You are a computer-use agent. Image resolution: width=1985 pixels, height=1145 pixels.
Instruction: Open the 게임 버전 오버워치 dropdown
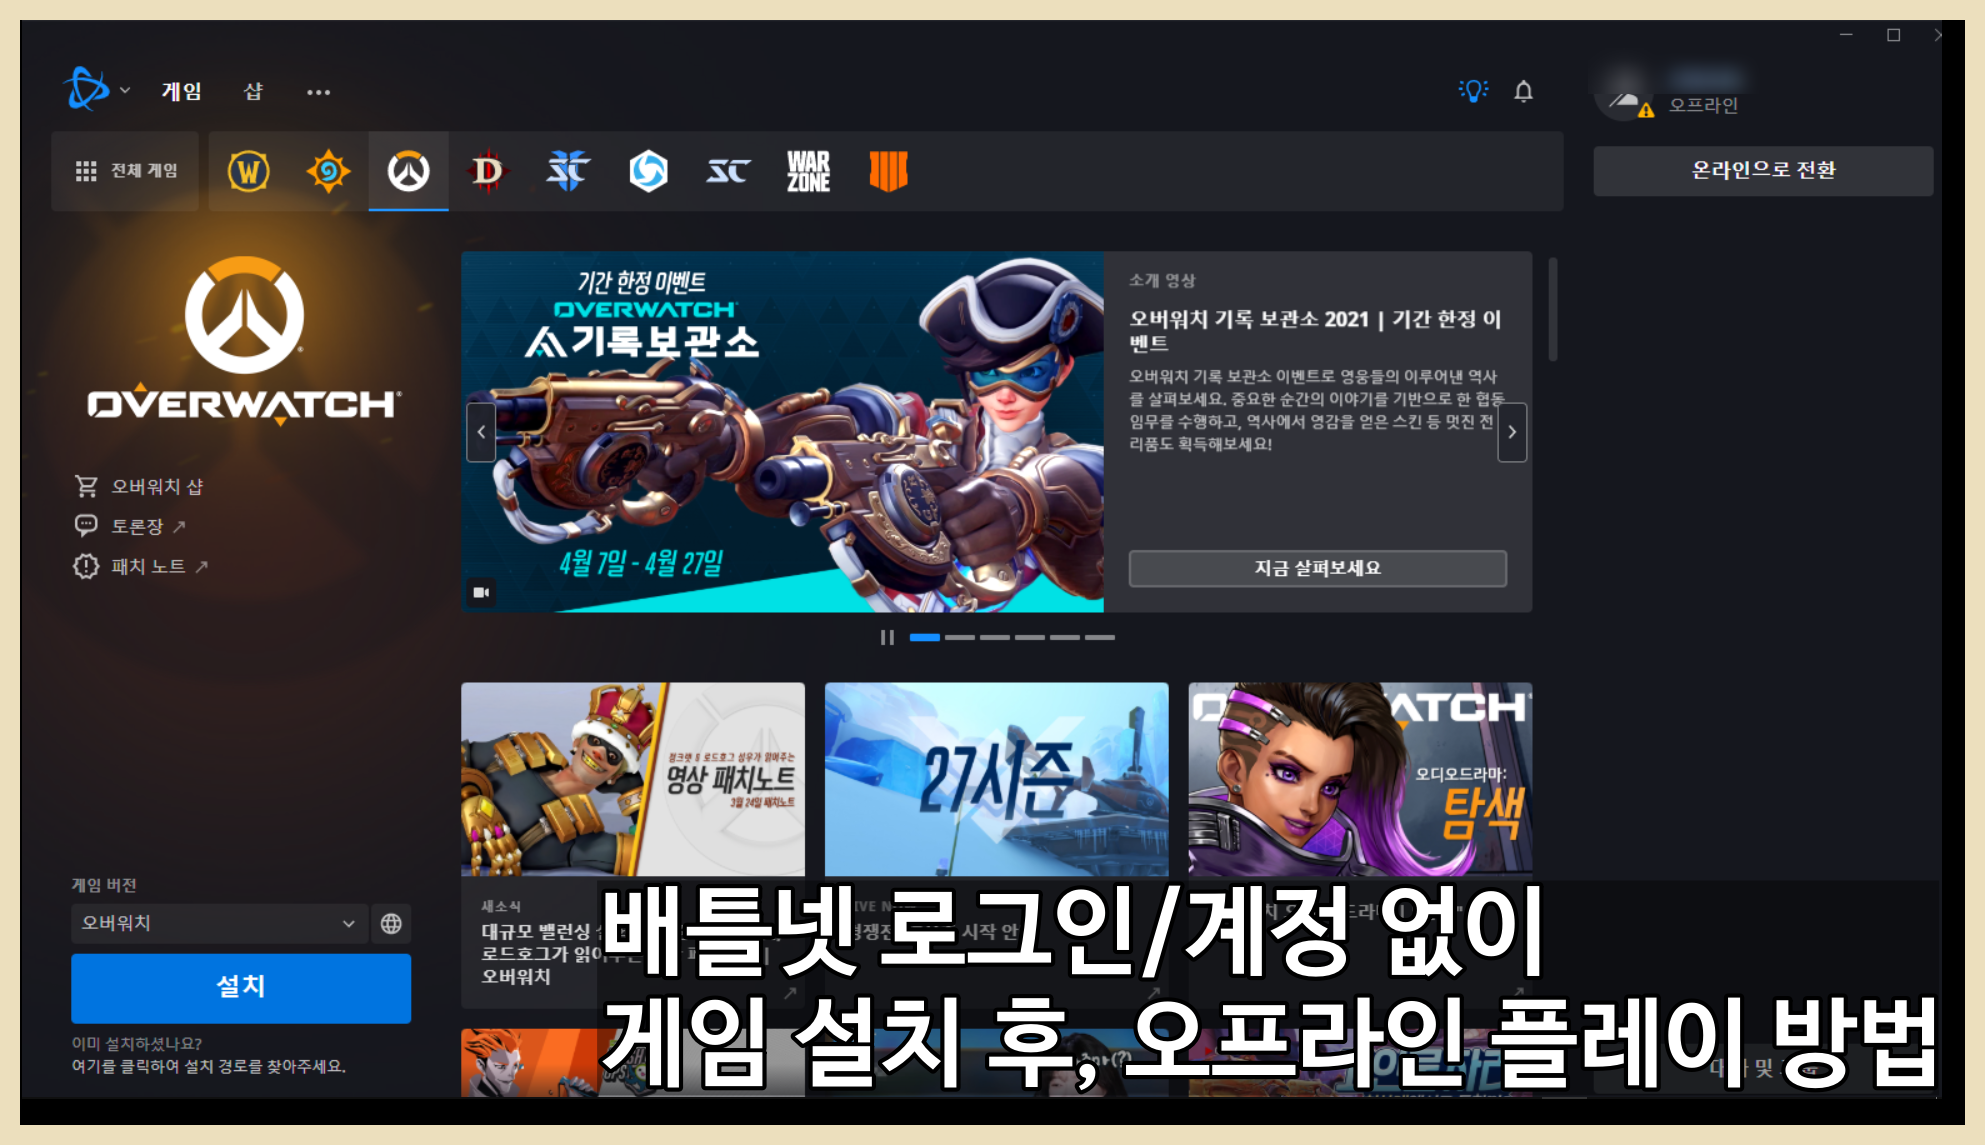click(x=218, y=923)
